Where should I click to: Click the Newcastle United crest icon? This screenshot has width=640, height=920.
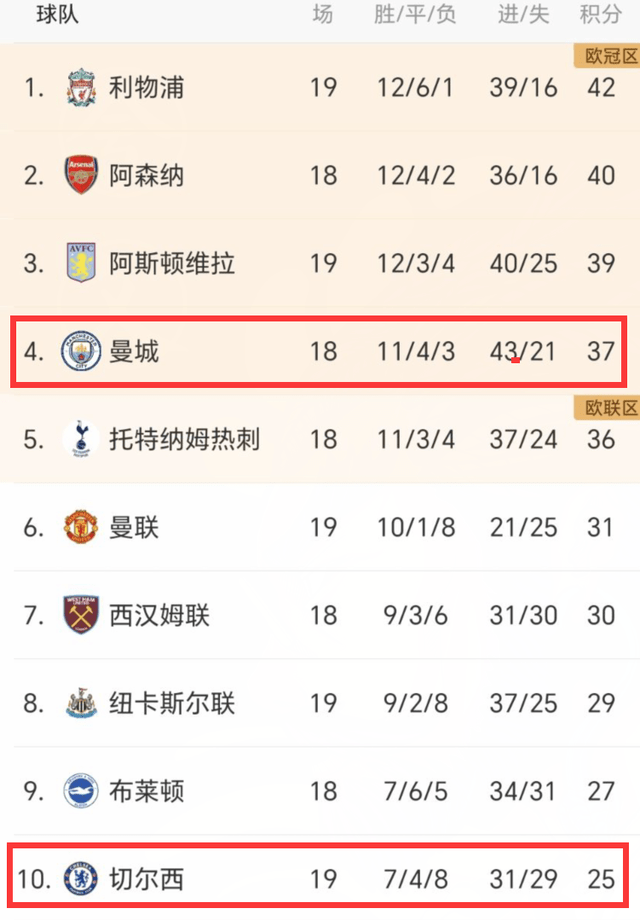(80, 703)
